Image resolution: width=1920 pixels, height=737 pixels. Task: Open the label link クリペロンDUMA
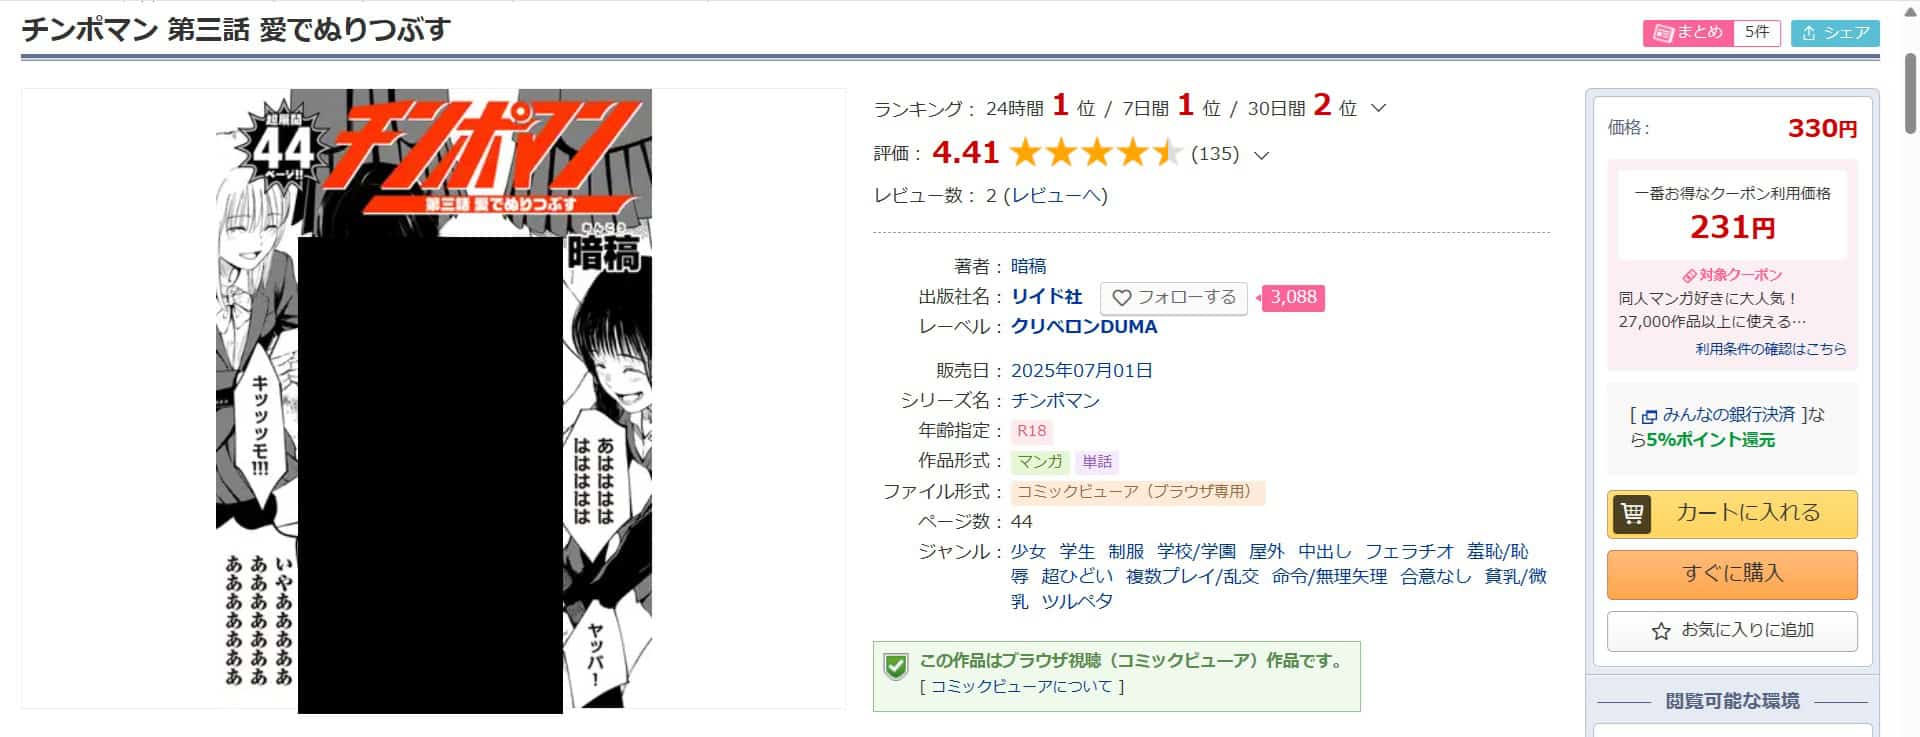point(1084,327)
